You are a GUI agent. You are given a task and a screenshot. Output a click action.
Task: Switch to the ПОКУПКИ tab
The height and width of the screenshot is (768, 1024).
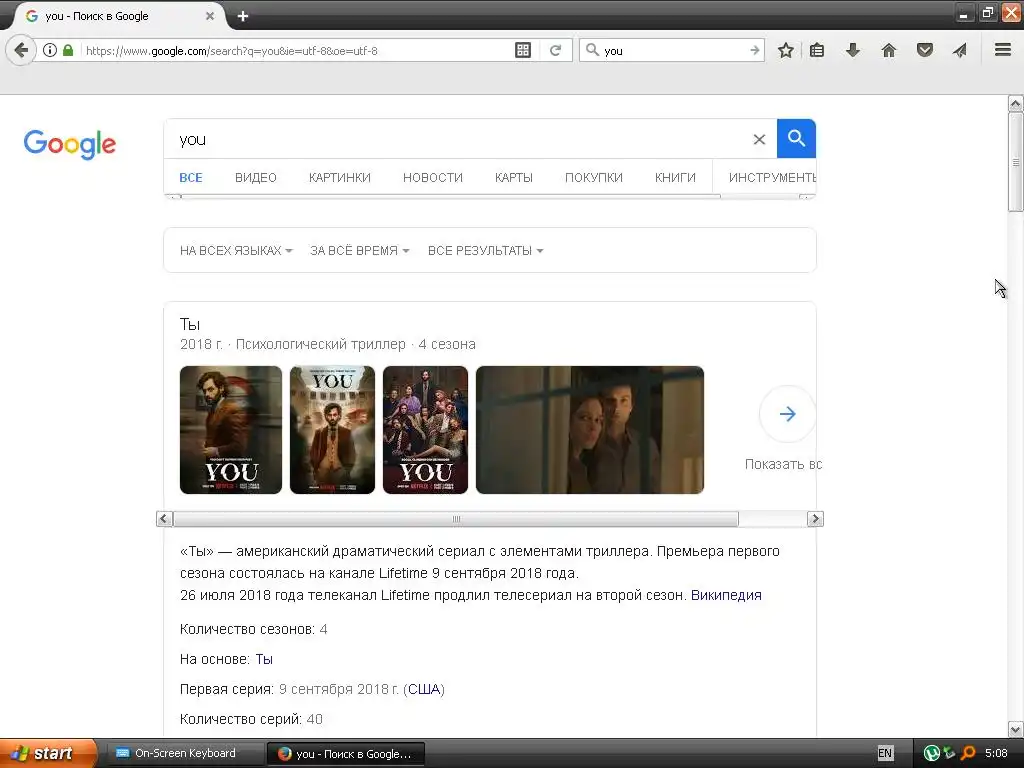pyautogui.click(x=594, y=178)
